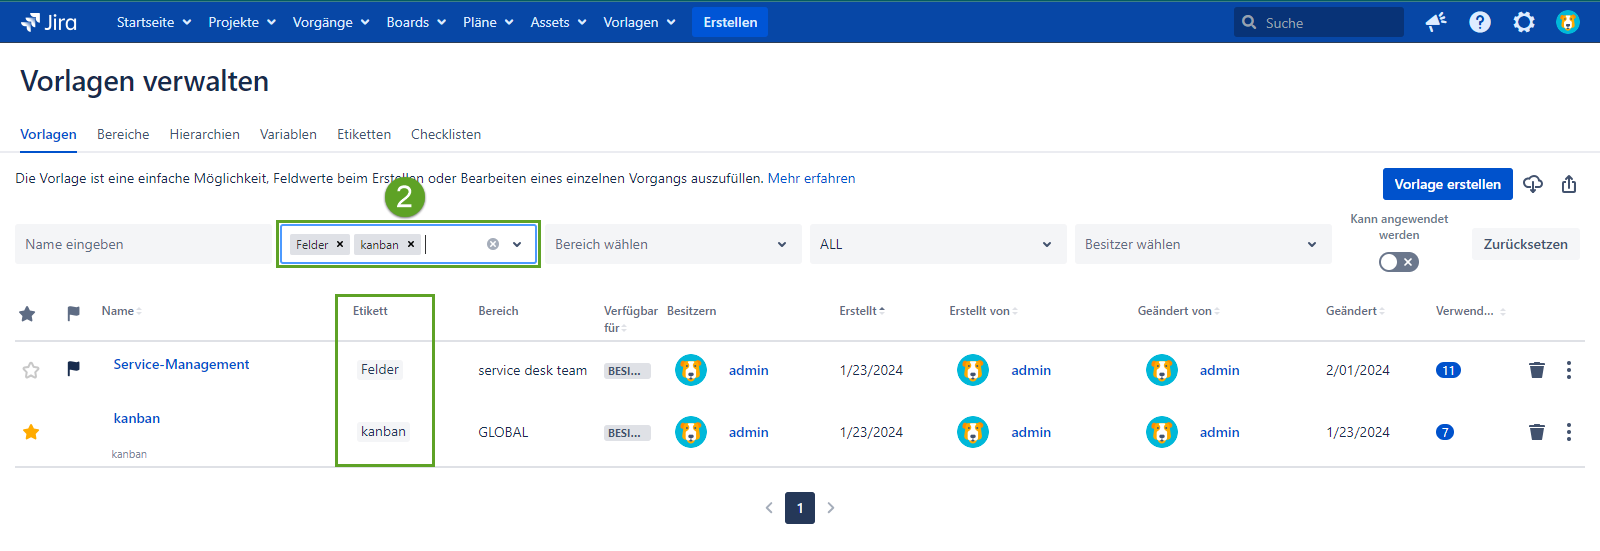Delete the Service-Management template via trash icon
This screenshot has height=551, width=1600.
(1537, 370)
